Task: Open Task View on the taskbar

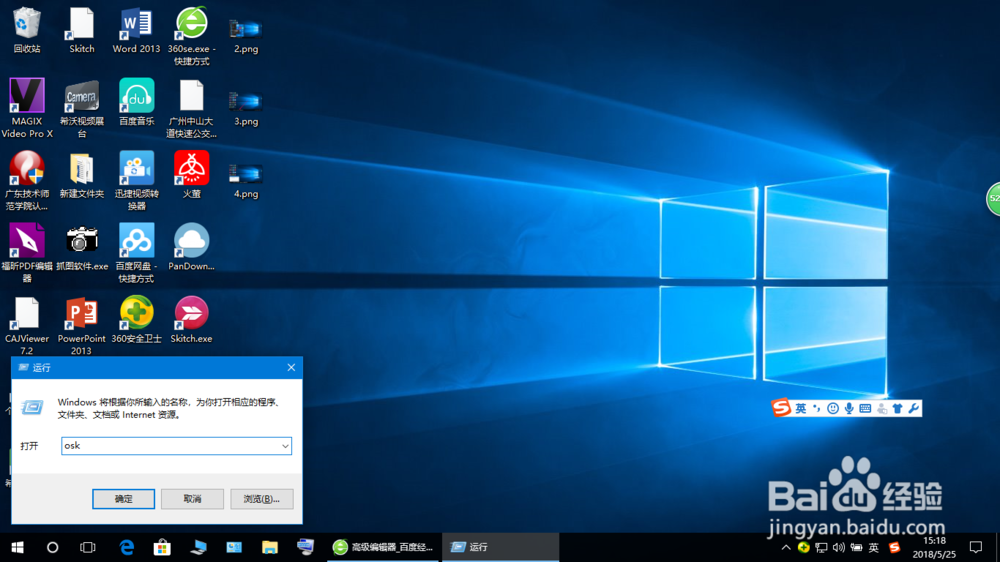Action: [x=87, y=547]
